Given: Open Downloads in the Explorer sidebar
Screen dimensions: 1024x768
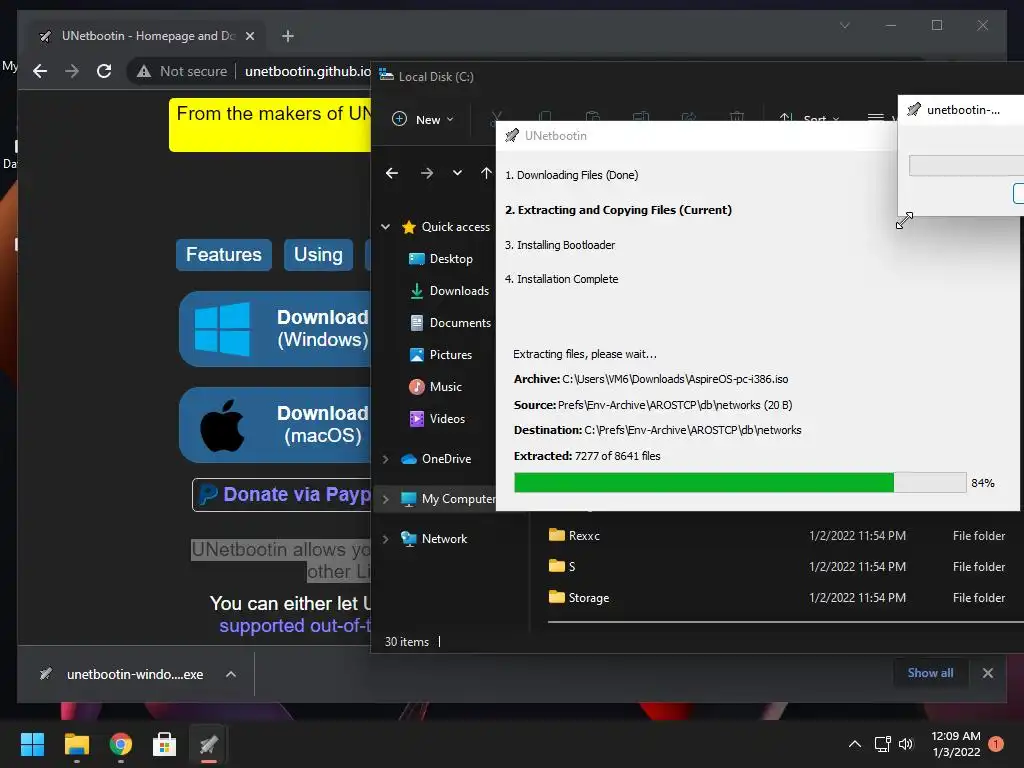Looking at the screenshot, I should point(449,291).
